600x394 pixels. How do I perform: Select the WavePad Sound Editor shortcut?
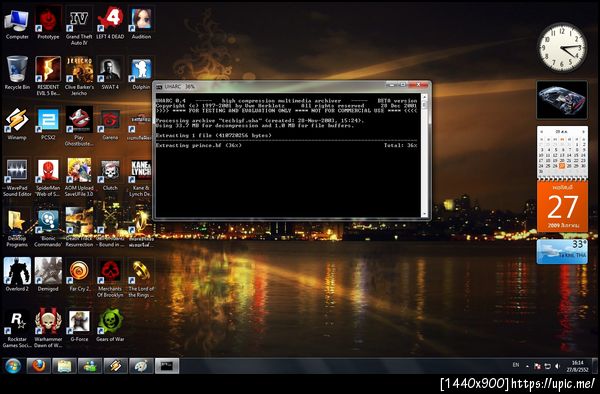tap(17, 177)
